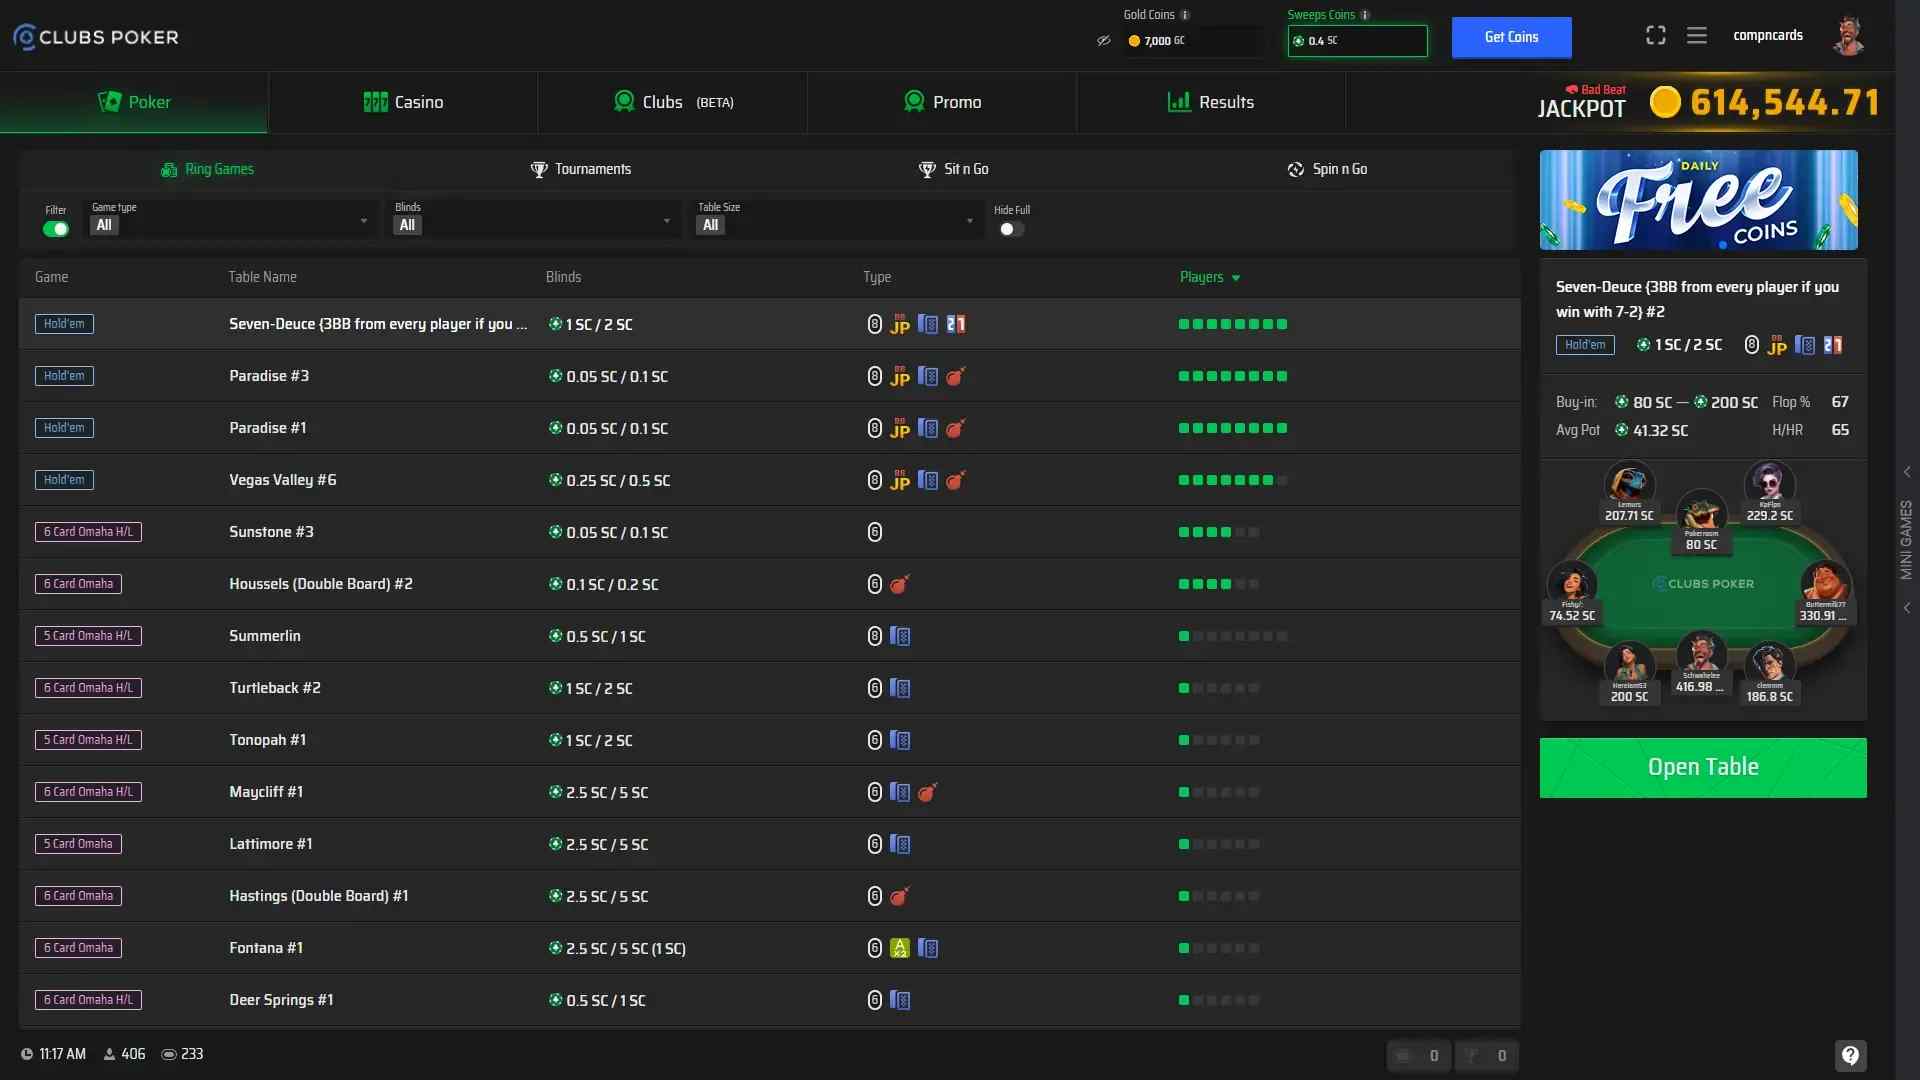The width and height of the screenshot is (1920, 1080).
Task: Click the Clubs Poker logo
Action: tap(96, 37)
